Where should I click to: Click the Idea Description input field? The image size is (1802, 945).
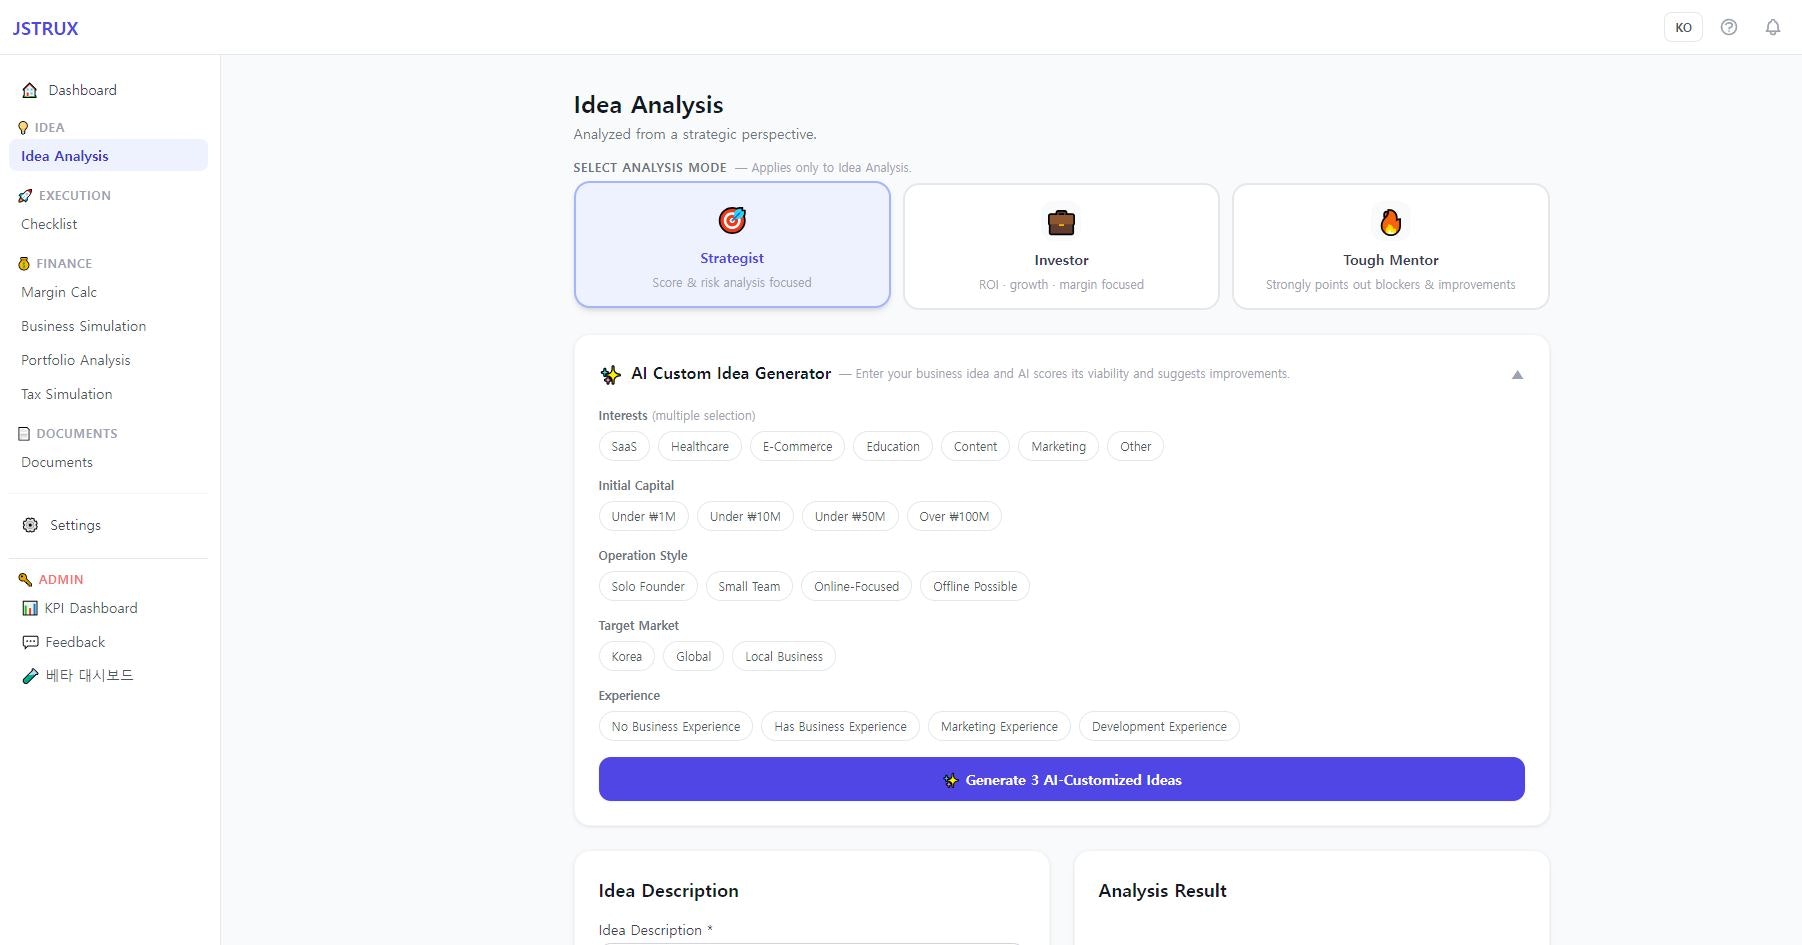810,941
